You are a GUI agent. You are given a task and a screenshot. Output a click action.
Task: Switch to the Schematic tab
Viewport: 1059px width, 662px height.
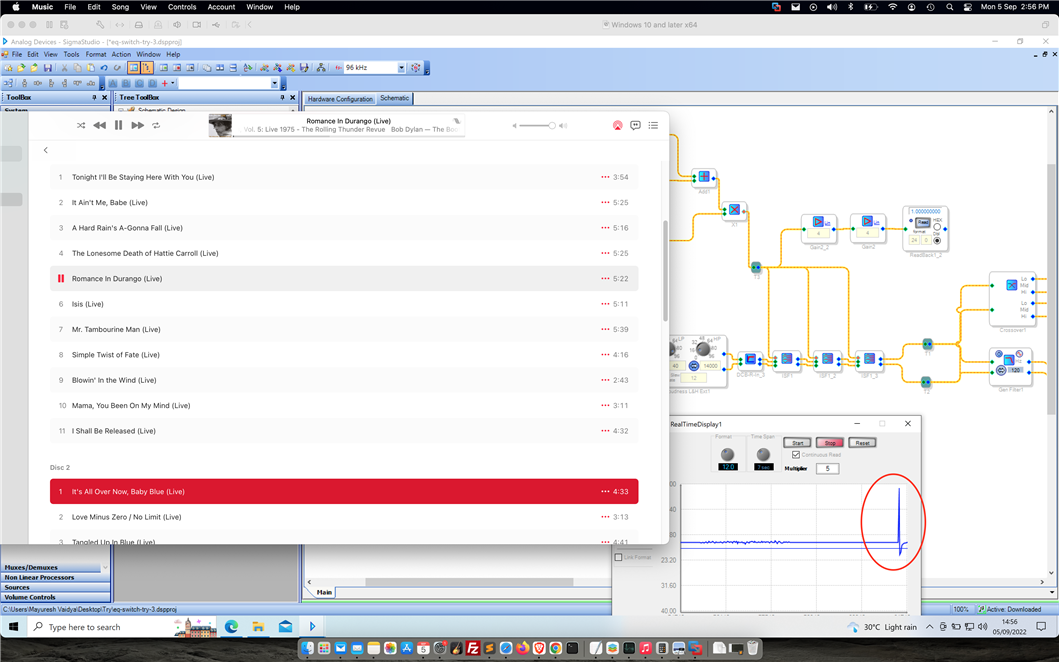point(394,98)
